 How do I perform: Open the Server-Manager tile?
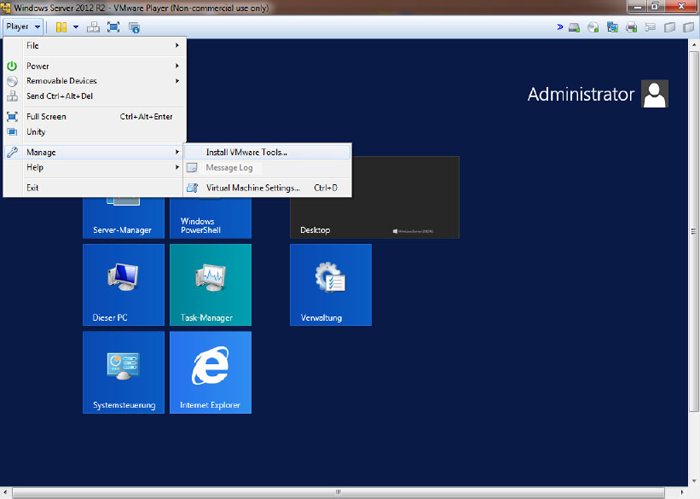(x=124, y=218)
